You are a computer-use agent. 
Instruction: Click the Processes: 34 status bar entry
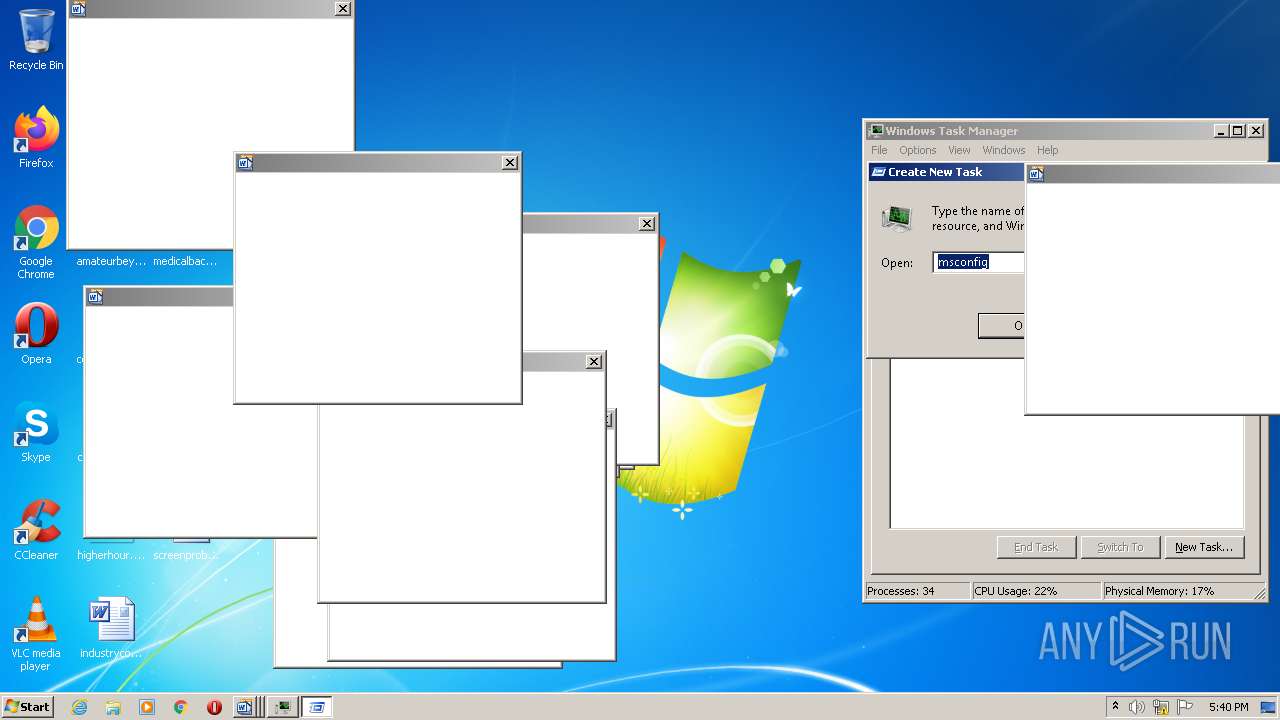tap(917, 591)
